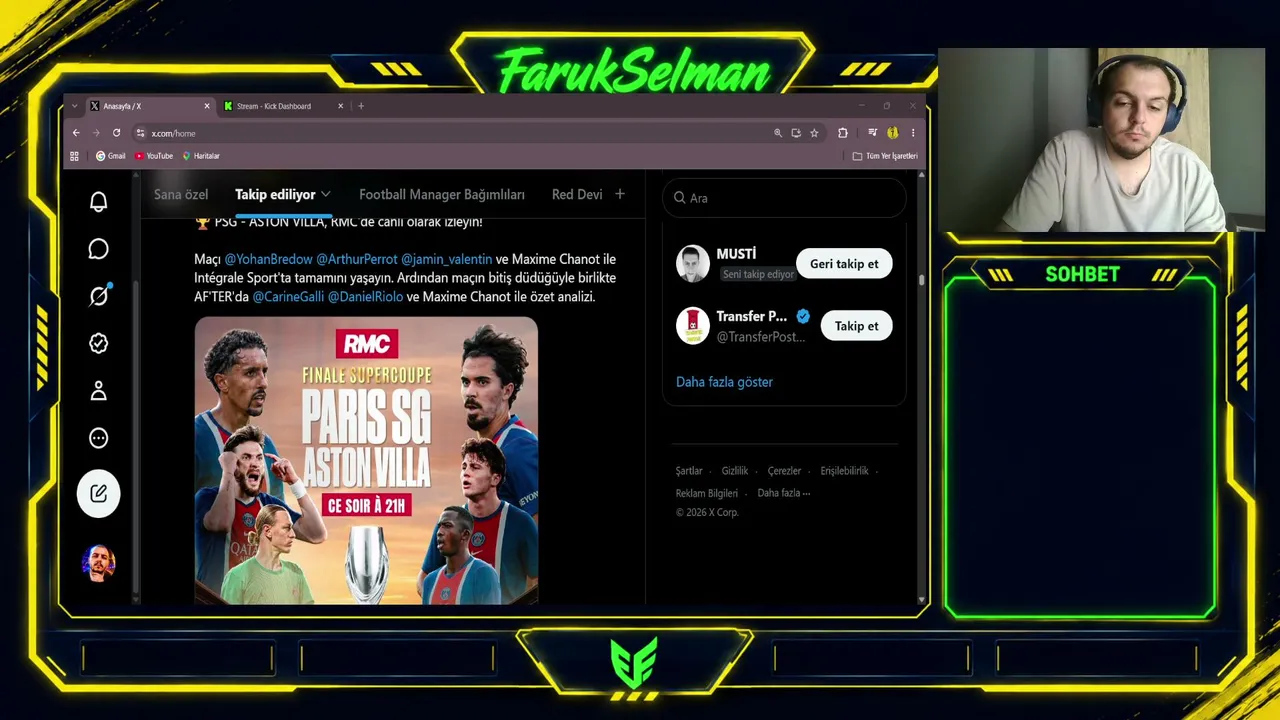Click the @TransferPost... handle
This screenshot has height=720, width=1280.
pyautogui.click(x=761, y=337)
